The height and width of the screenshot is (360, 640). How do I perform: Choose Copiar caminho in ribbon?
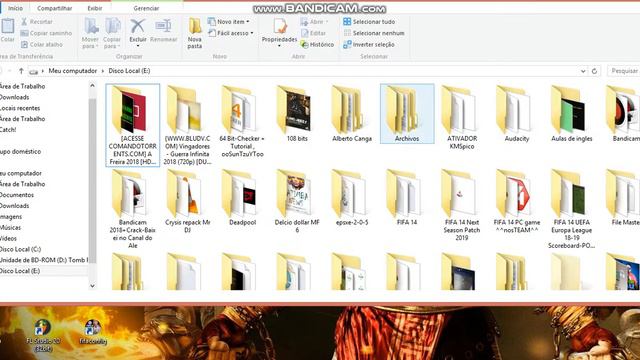46,33
